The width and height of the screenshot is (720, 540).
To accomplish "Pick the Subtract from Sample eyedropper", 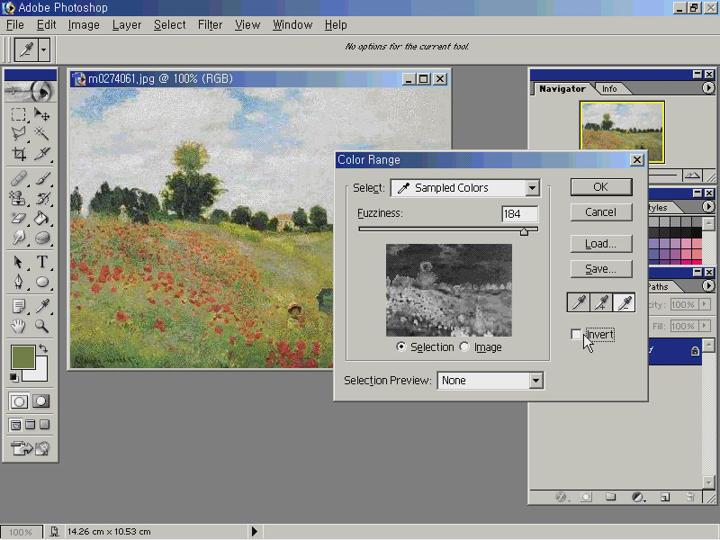I will click(x=624, y=303).
